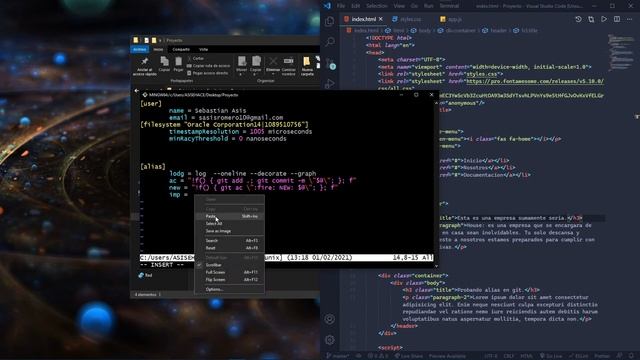Click the Go Live status bar item

tap(551, 356)
